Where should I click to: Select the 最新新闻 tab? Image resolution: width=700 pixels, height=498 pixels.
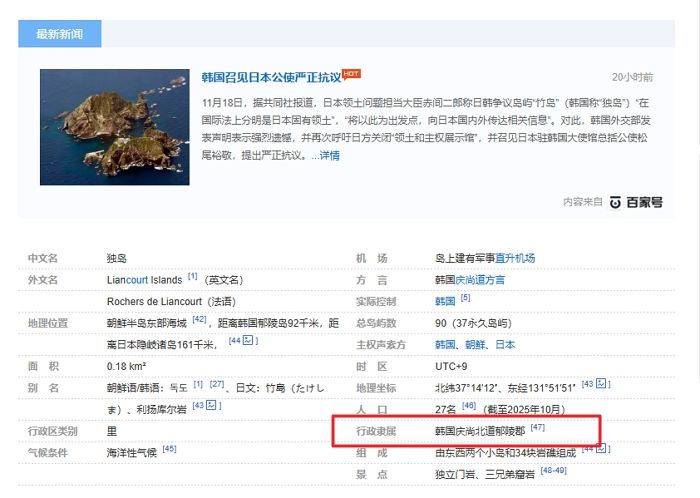pos(60,34)
